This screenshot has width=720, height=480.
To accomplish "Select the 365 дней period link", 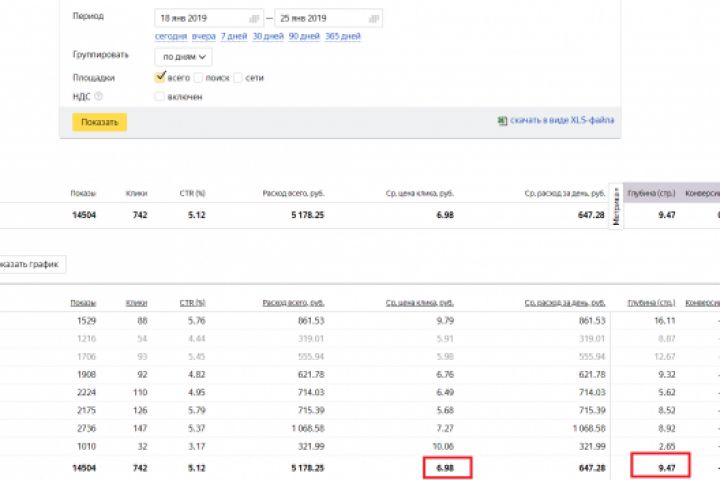I will (x=343, y=36).
